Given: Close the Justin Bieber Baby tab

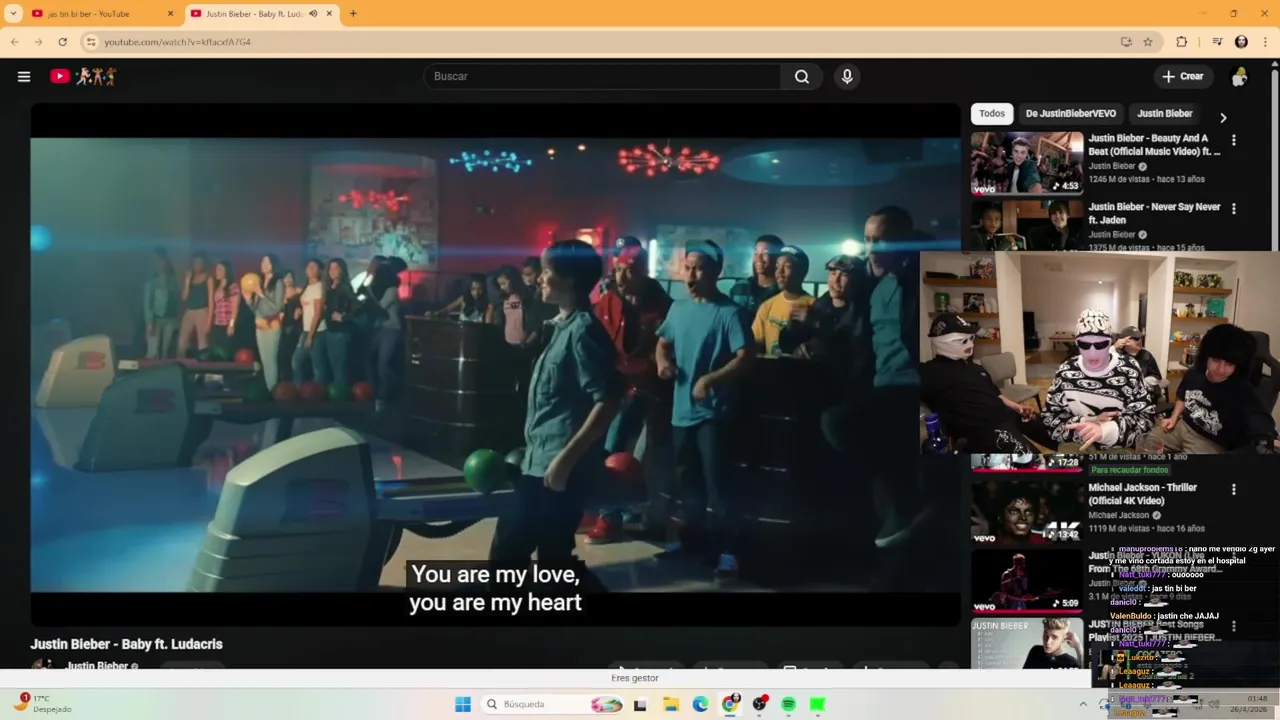Looking at the screenshot, I should 329,14.
